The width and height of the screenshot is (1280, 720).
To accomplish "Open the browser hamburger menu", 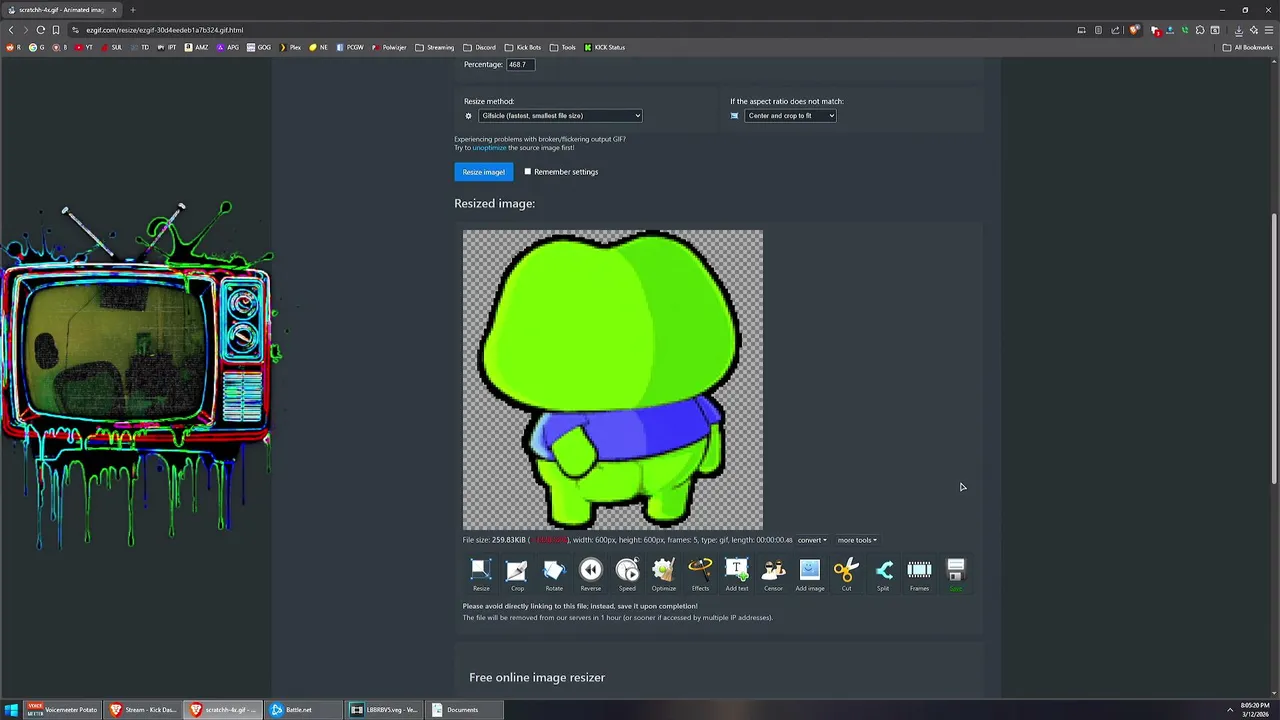I will pos(1269,30).
